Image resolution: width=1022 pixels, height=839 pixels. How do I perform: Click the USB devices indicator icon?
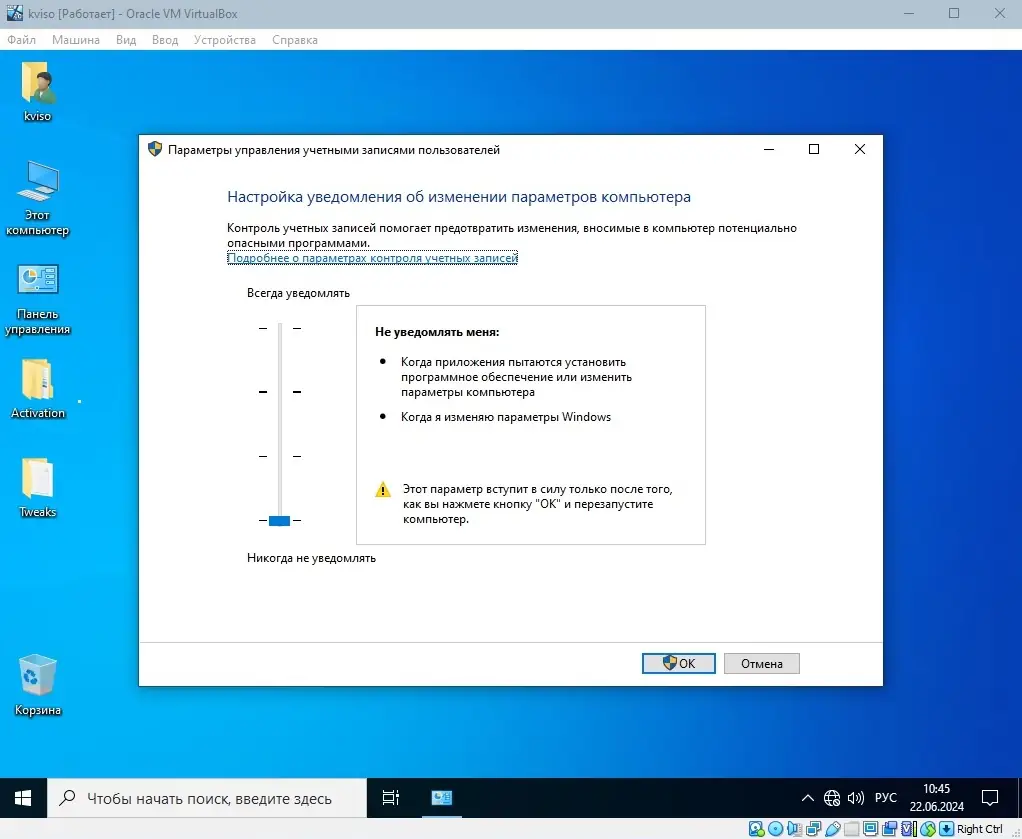(x=832, y=829)
